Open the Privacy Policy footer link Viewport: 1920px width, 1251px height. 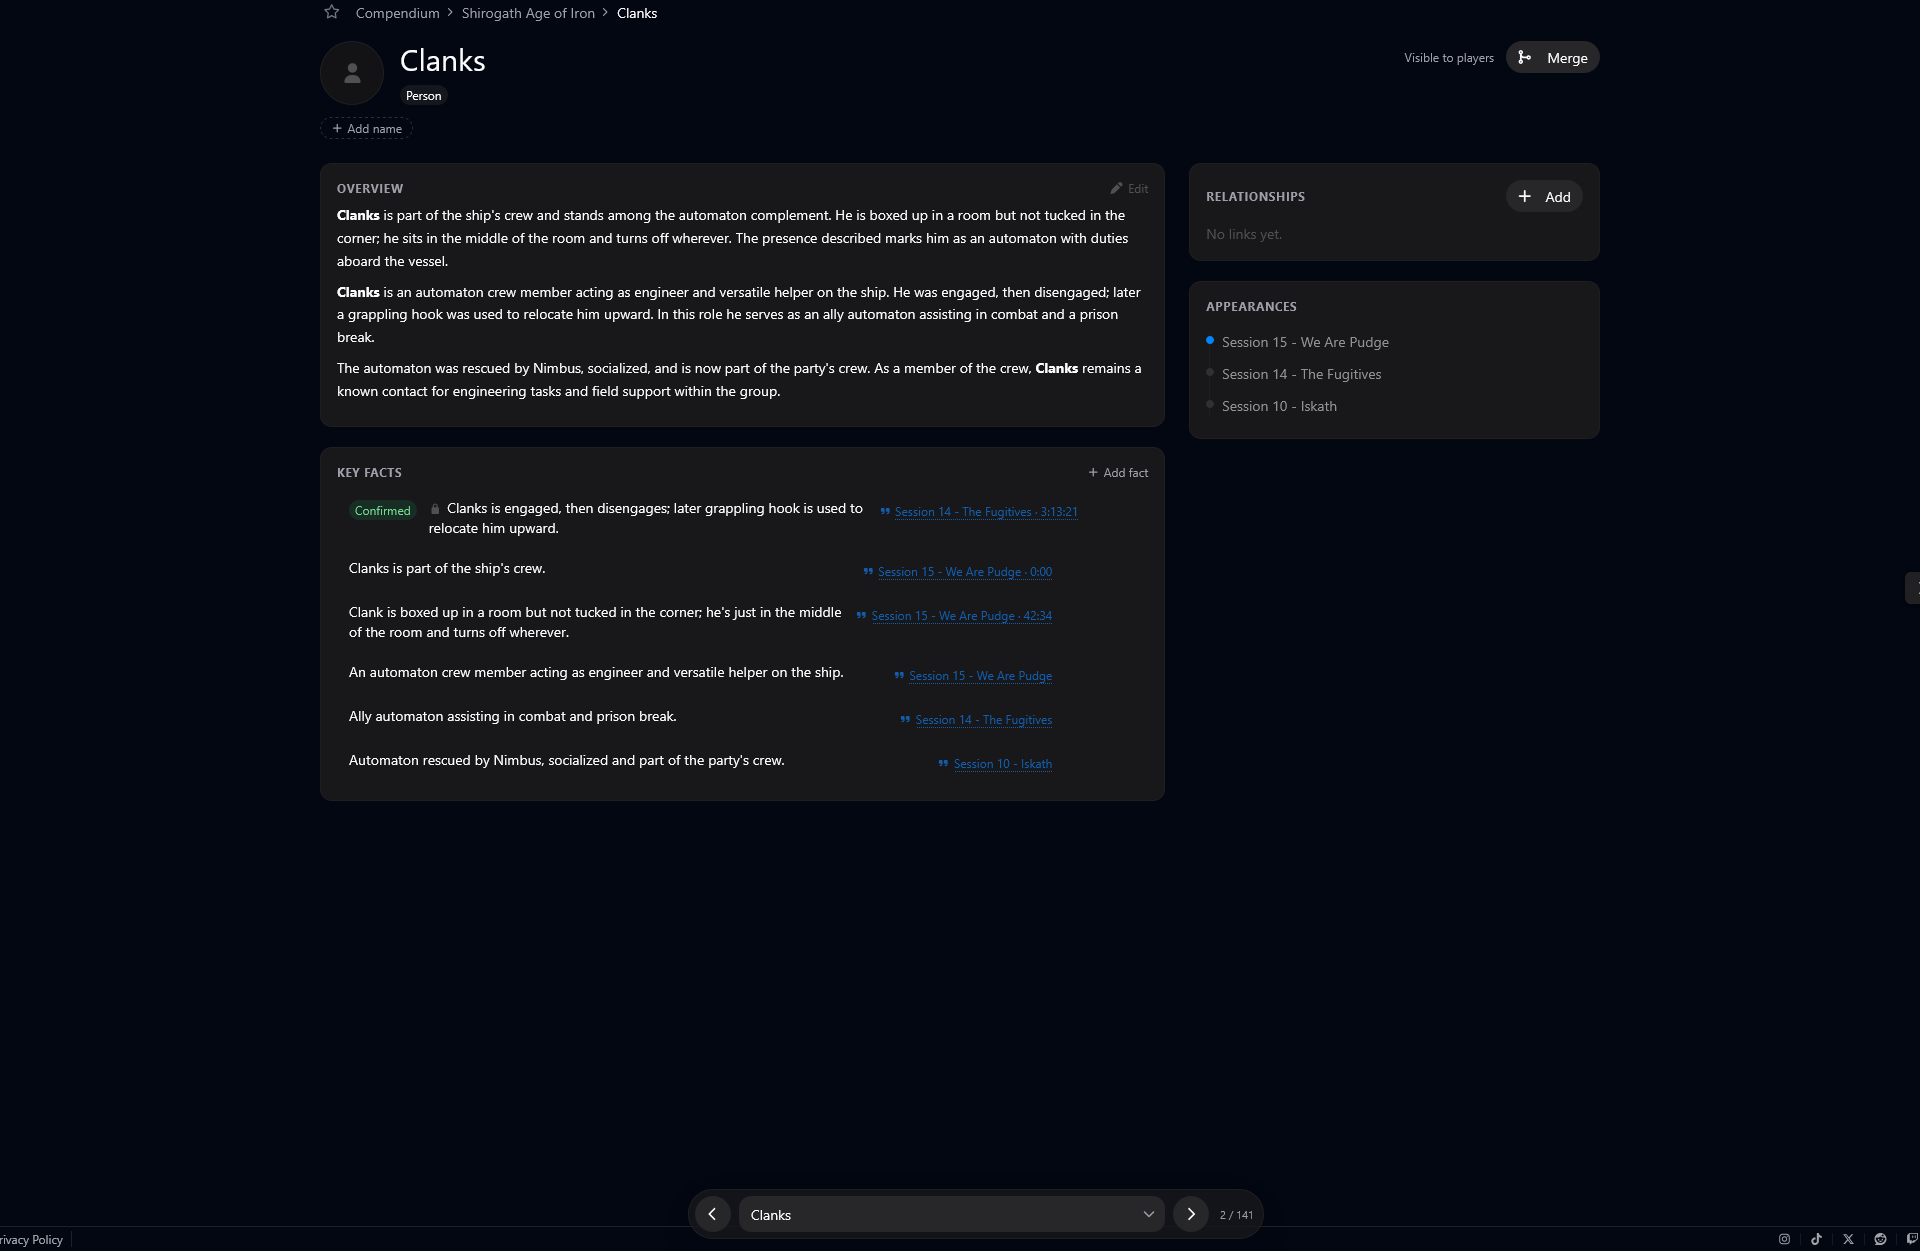(x=31, y=1239)
